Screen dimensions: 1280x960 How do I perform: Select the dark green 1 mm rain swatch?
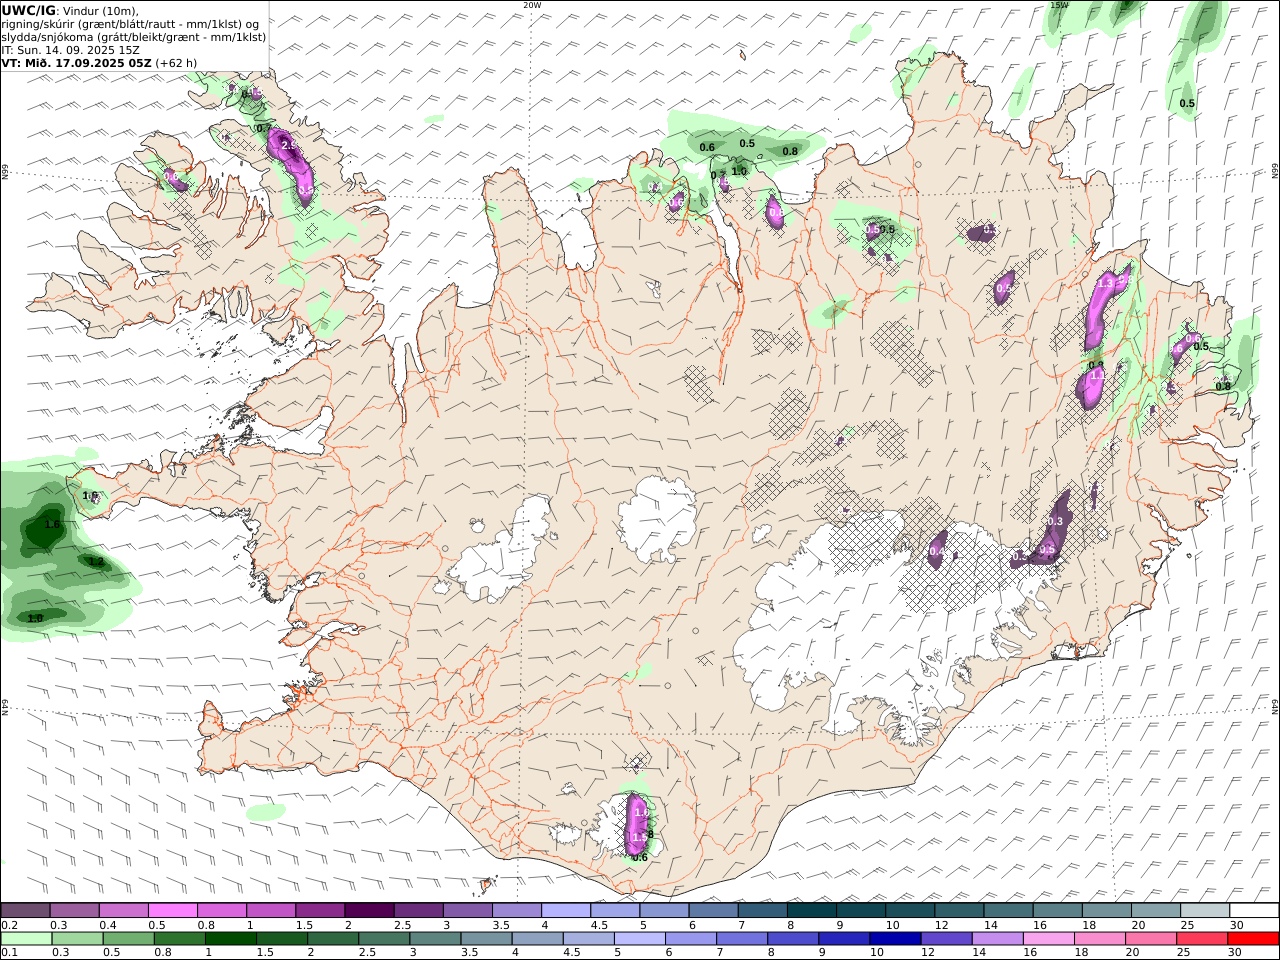230,938
